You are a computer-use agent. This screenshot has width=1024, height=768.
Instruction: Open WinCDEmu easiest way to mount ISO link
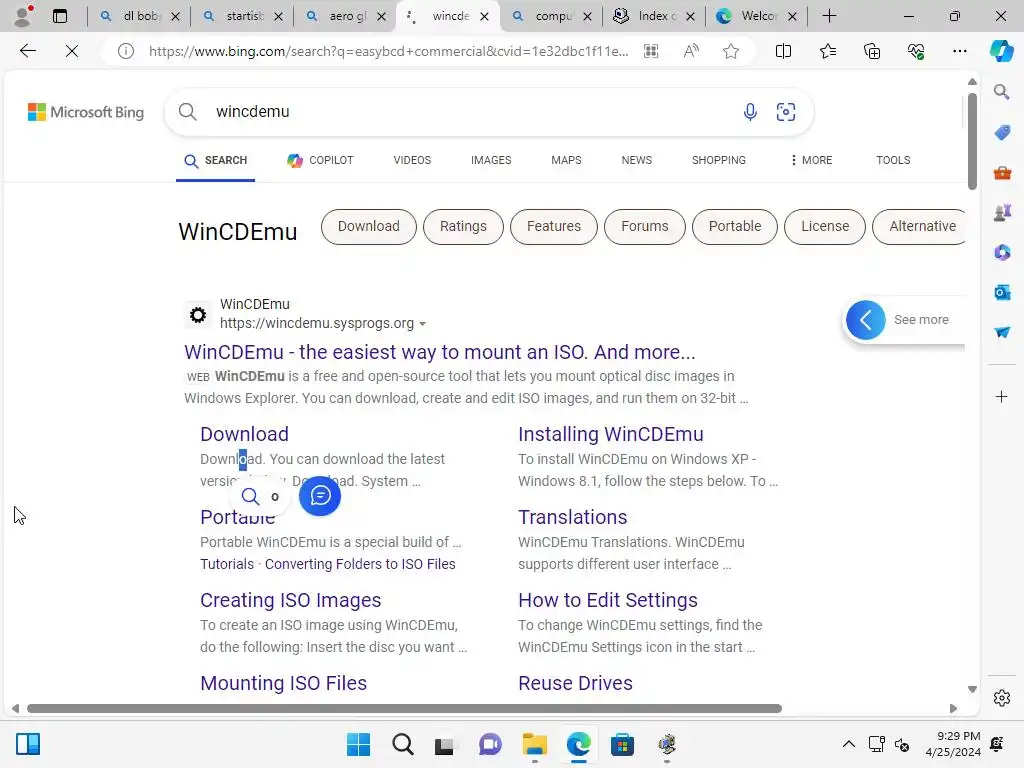(x=440, y=352)
